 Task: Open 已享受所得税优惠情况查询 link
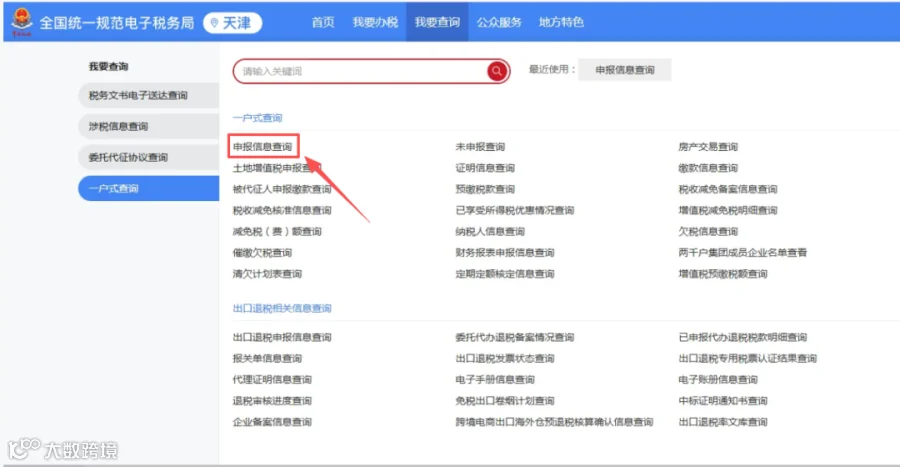click(x=515, y=211)
